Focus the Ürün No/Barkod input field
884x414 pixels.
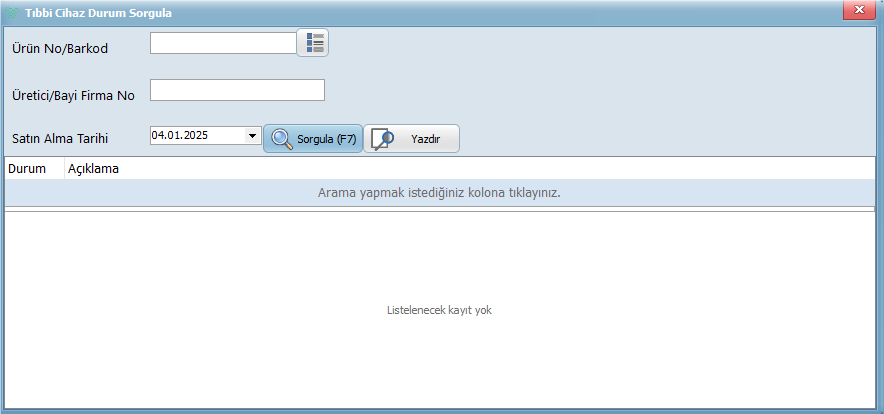(223, 42)
